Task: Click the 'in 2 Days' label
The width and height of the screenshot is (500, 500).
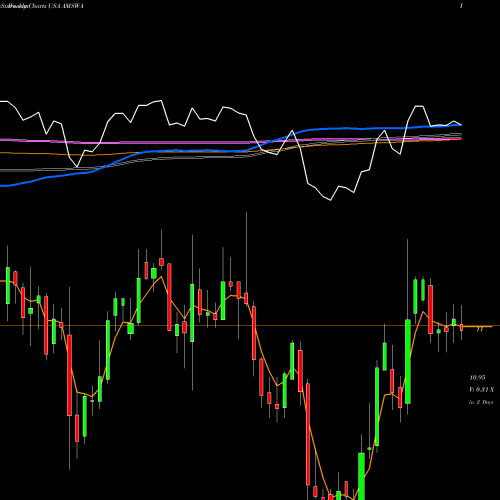Action: coord(481,402)
